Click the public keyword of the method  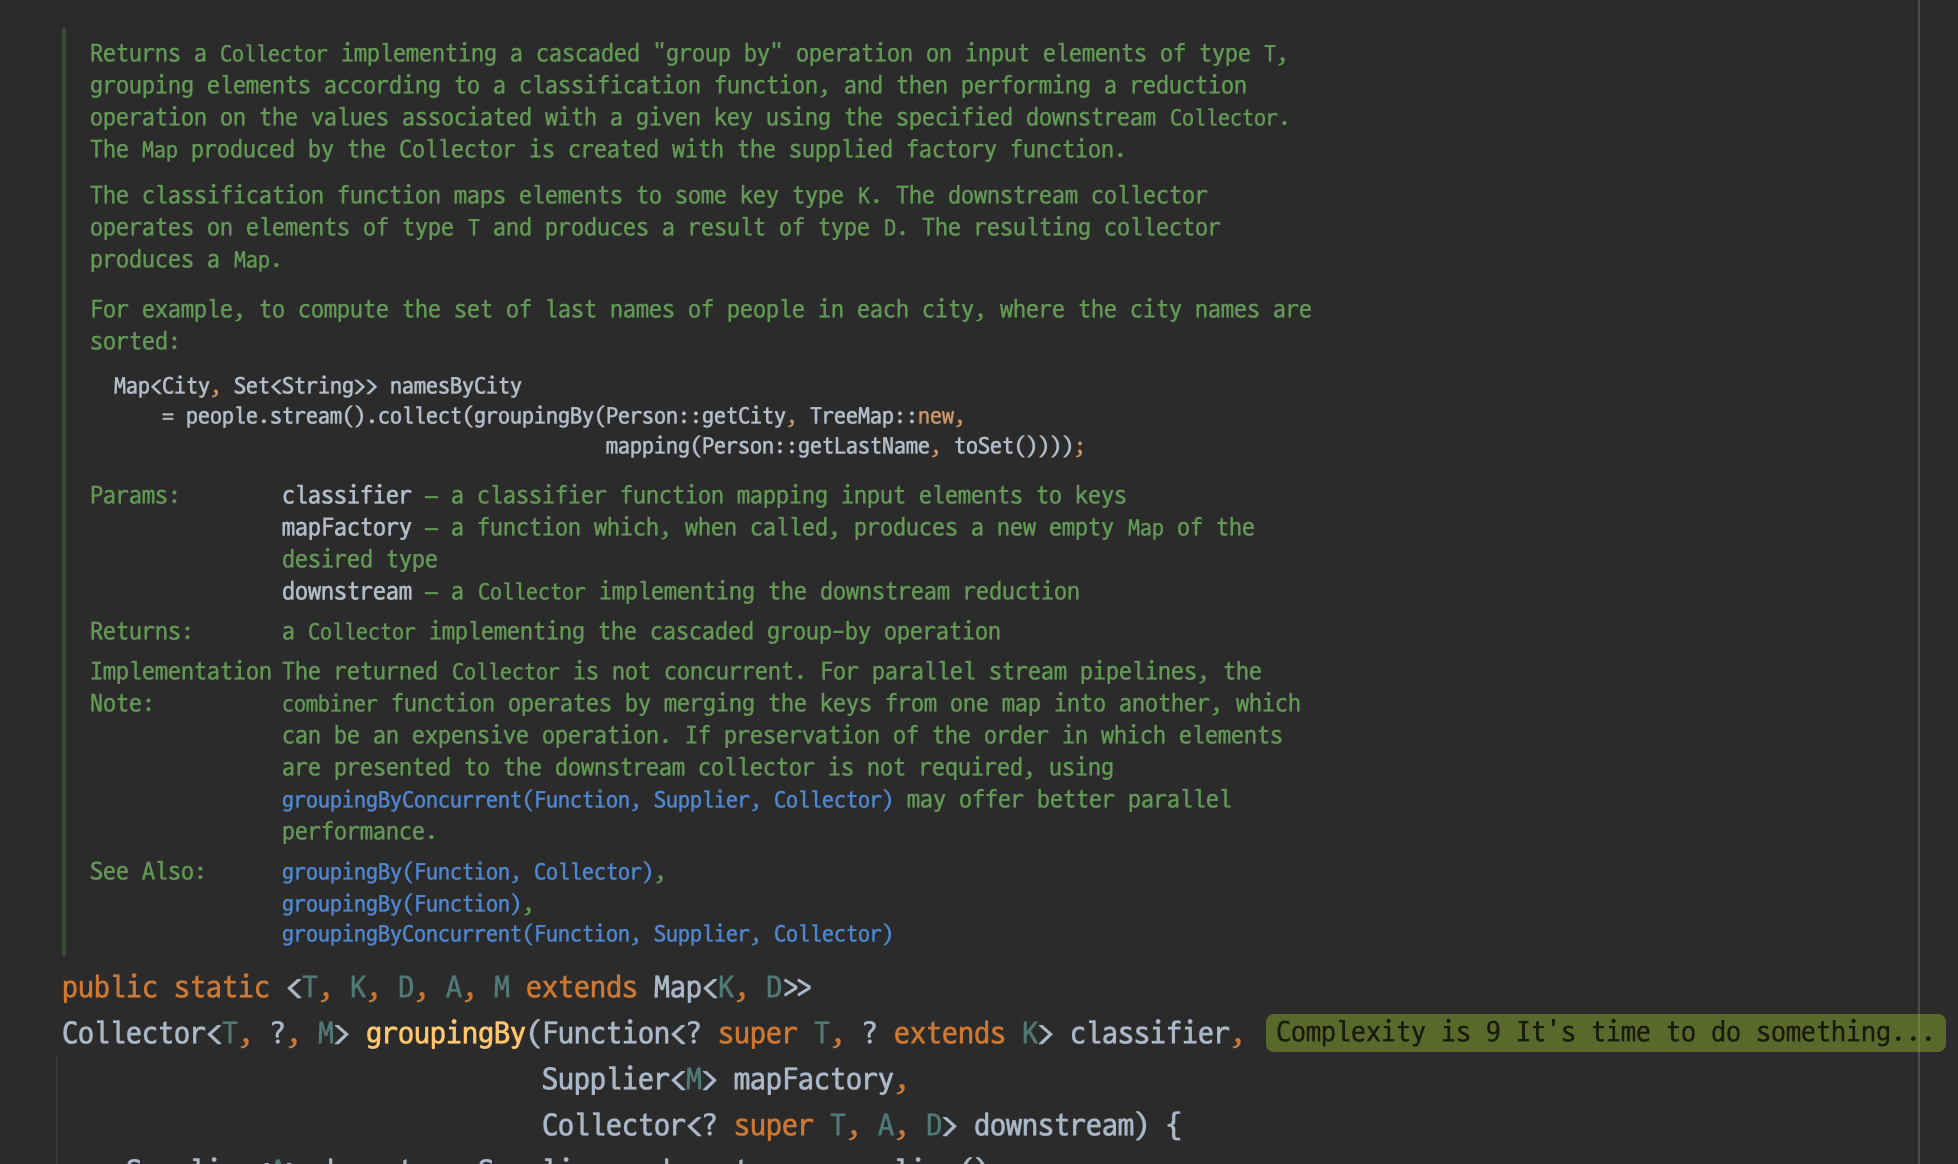(109, 987)
